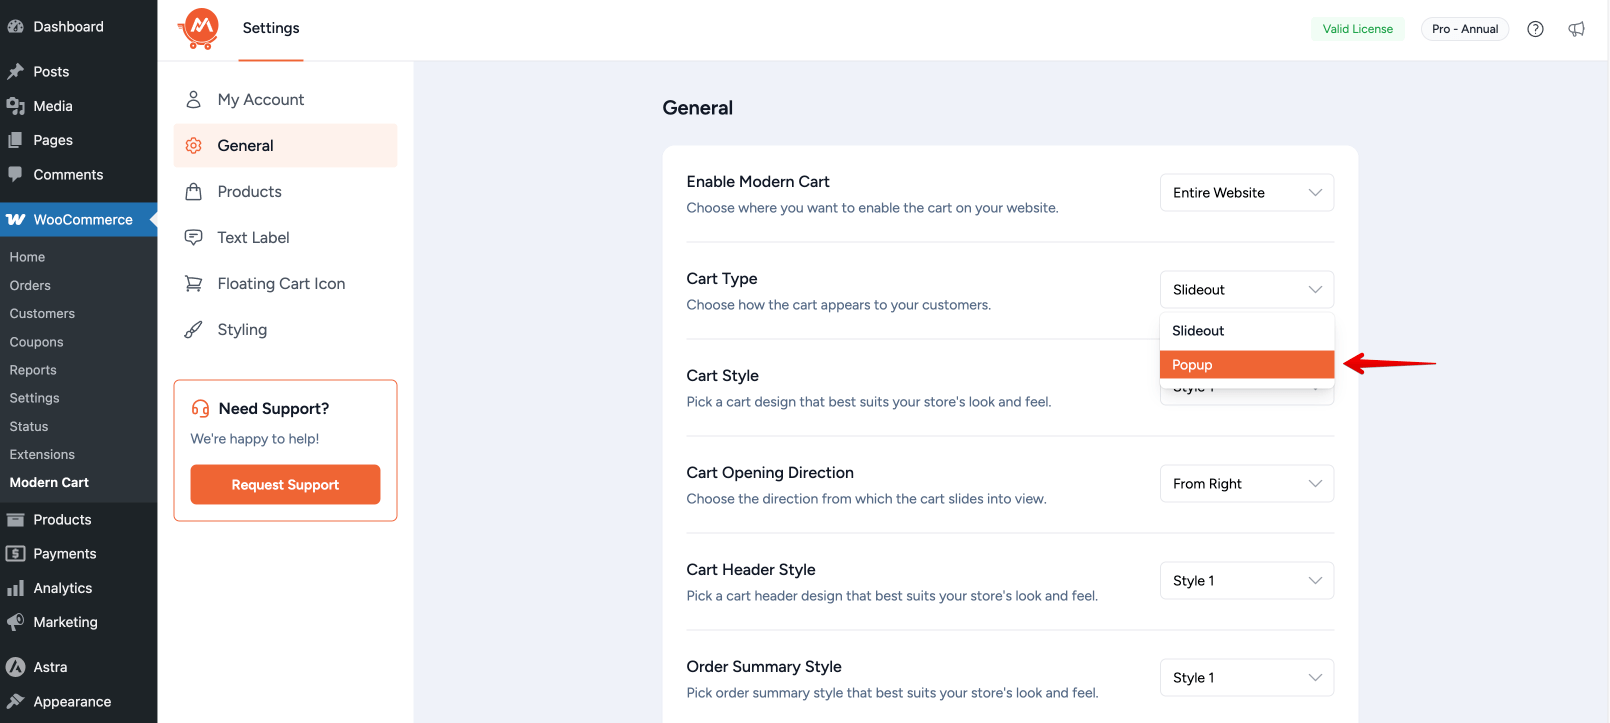Click the WooCommerce logo icon

point(15,219)
